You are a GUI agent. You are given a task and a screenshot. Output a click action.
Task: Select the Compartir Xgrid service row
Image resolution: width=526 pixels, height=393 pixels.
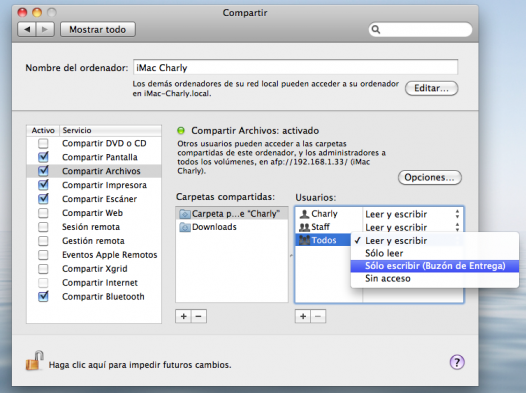click(94, 269)
